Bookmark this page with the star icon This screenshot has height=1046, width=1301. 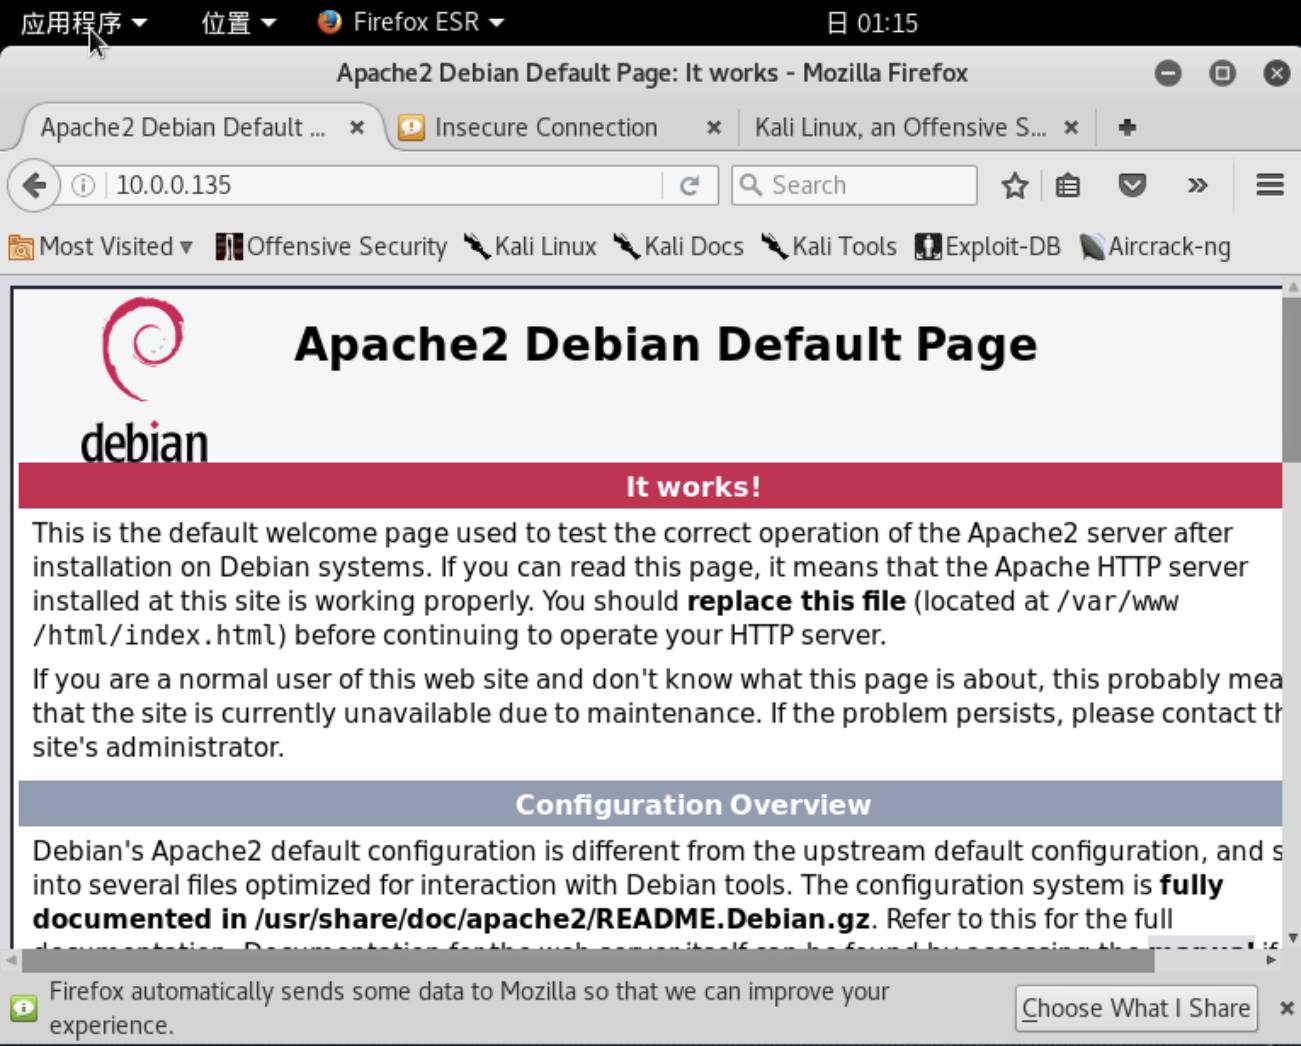pos(1015,185)
